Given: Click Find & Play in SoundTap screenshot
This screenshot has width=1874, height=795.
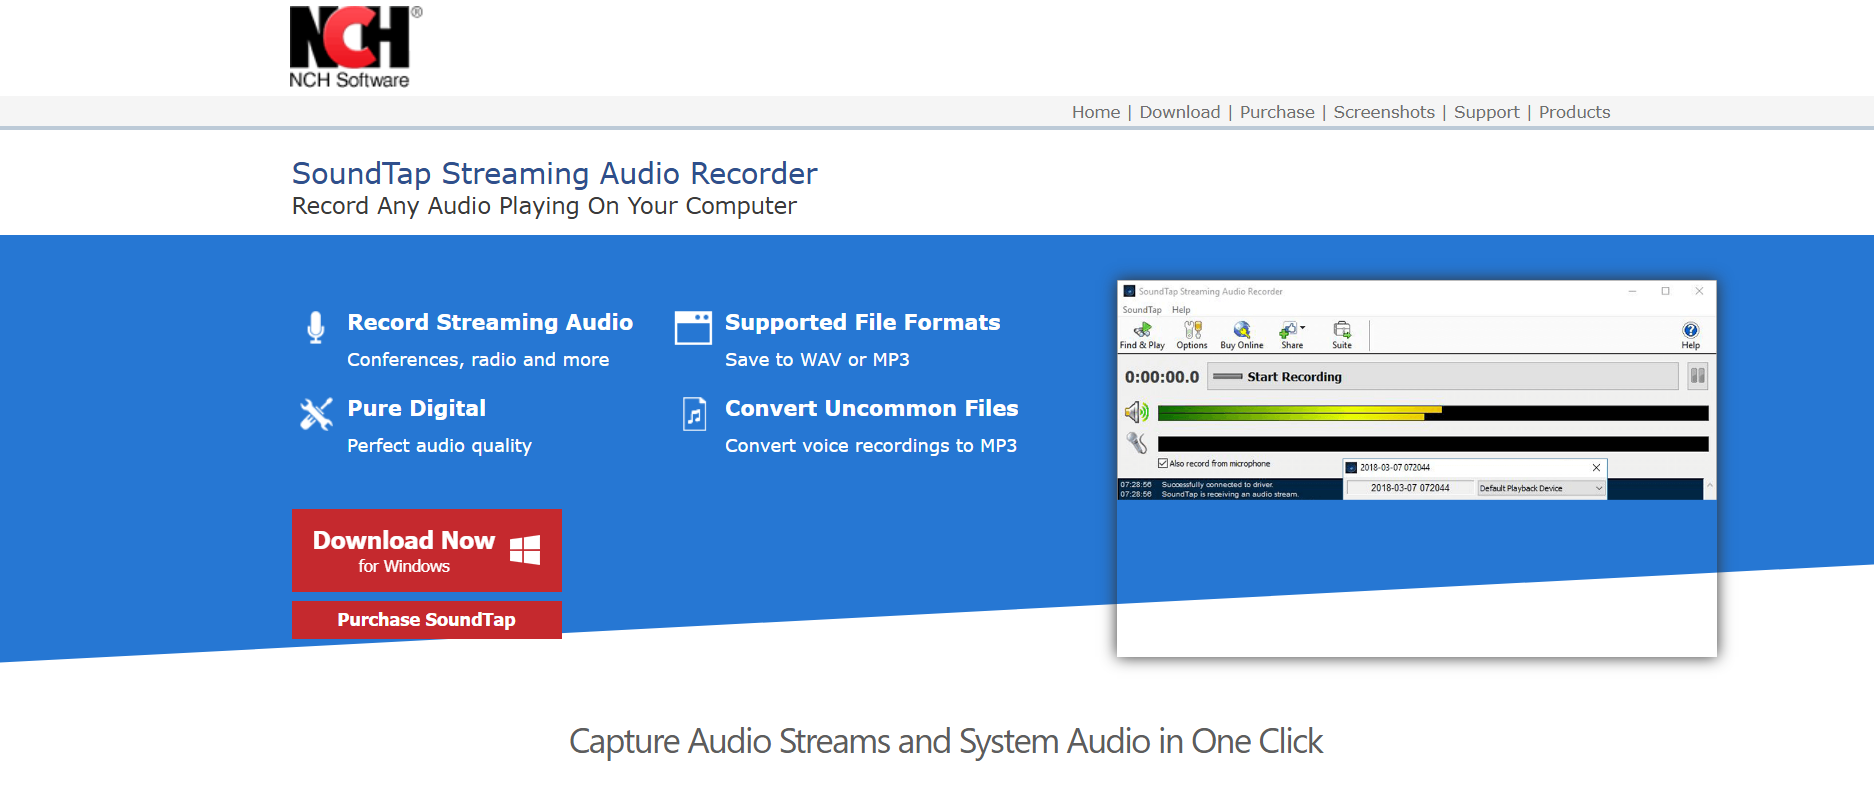Looking at the screenshot, I should tap(1142, 335).
